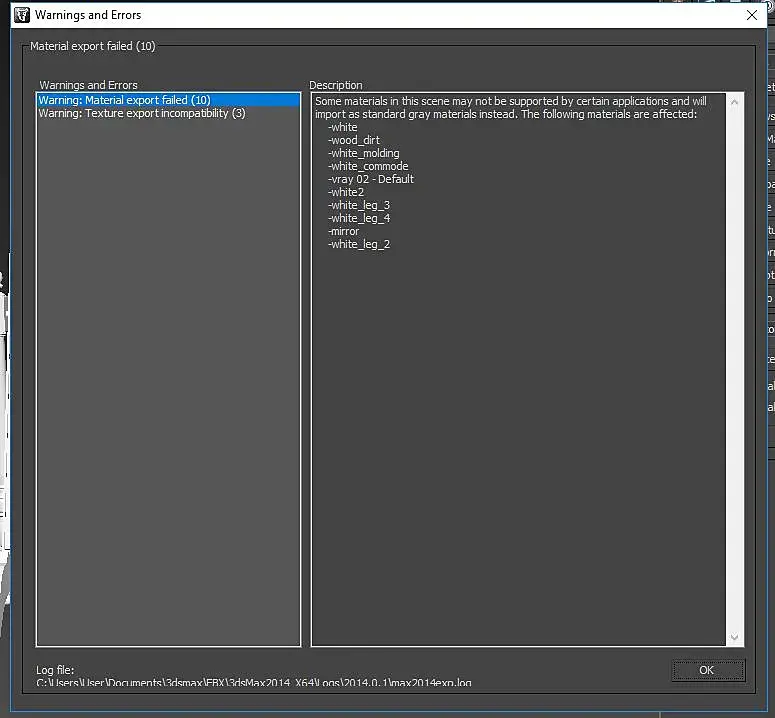This screenshot has height=718, width=775.
Task: Click the log file path text
Action: pyautogui.click(x=254, y=682)
